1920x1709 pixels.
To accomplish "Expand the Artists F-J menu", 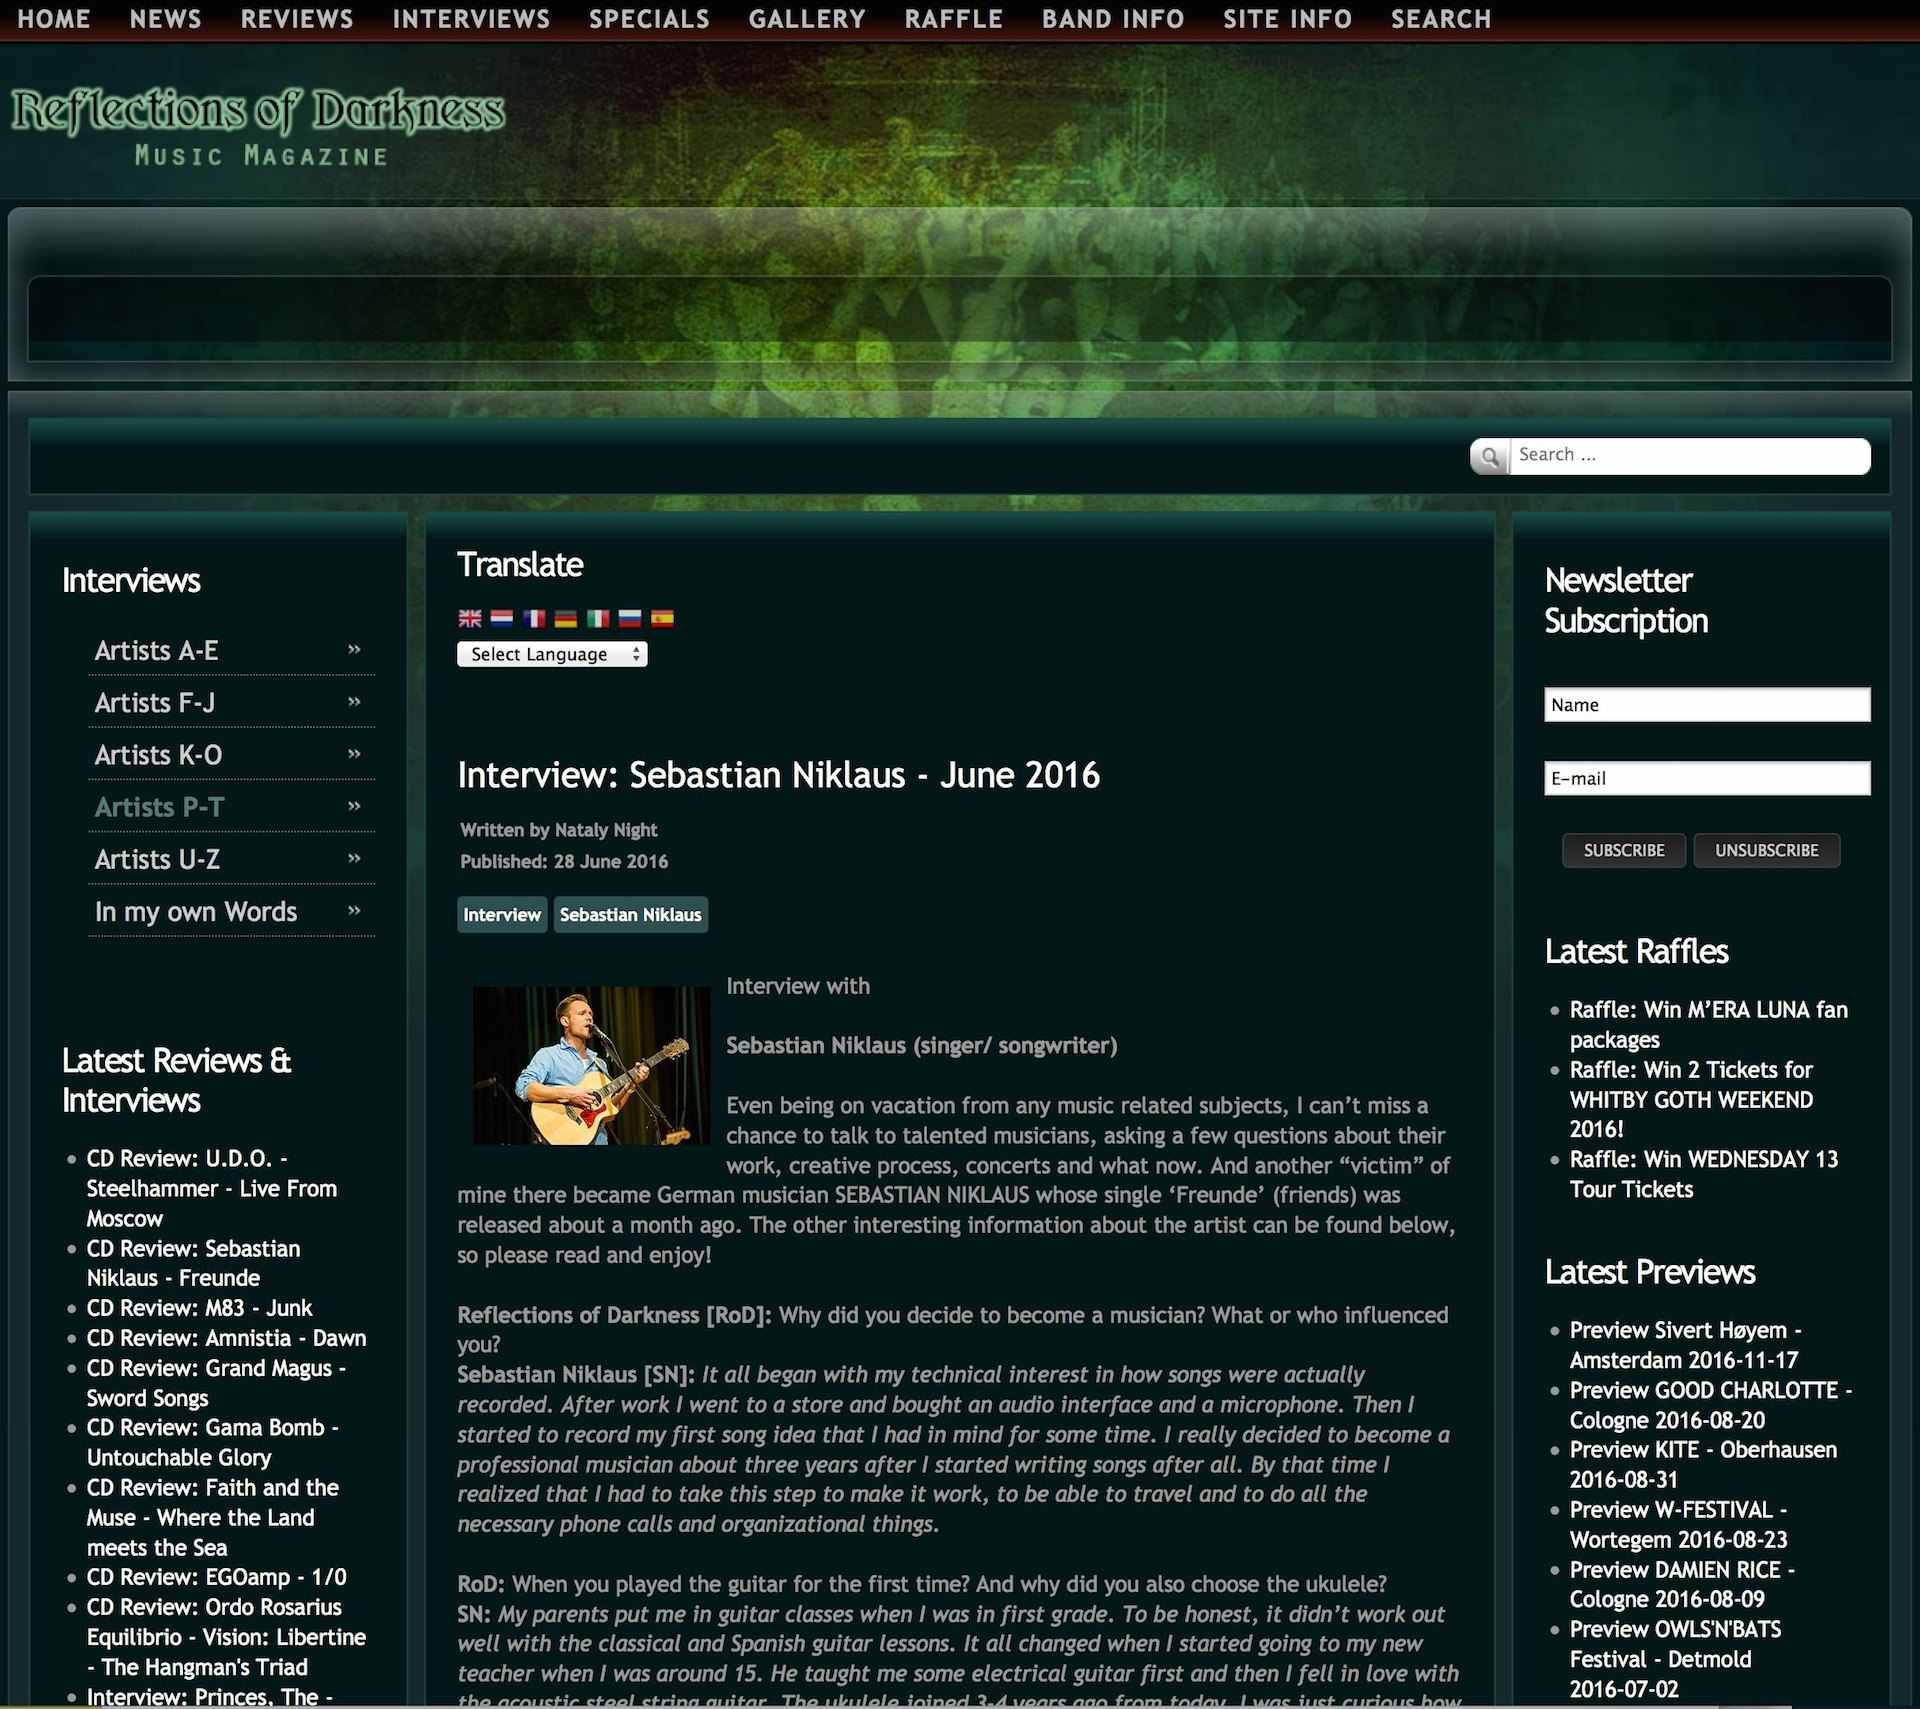I will (x=232, y=702).
